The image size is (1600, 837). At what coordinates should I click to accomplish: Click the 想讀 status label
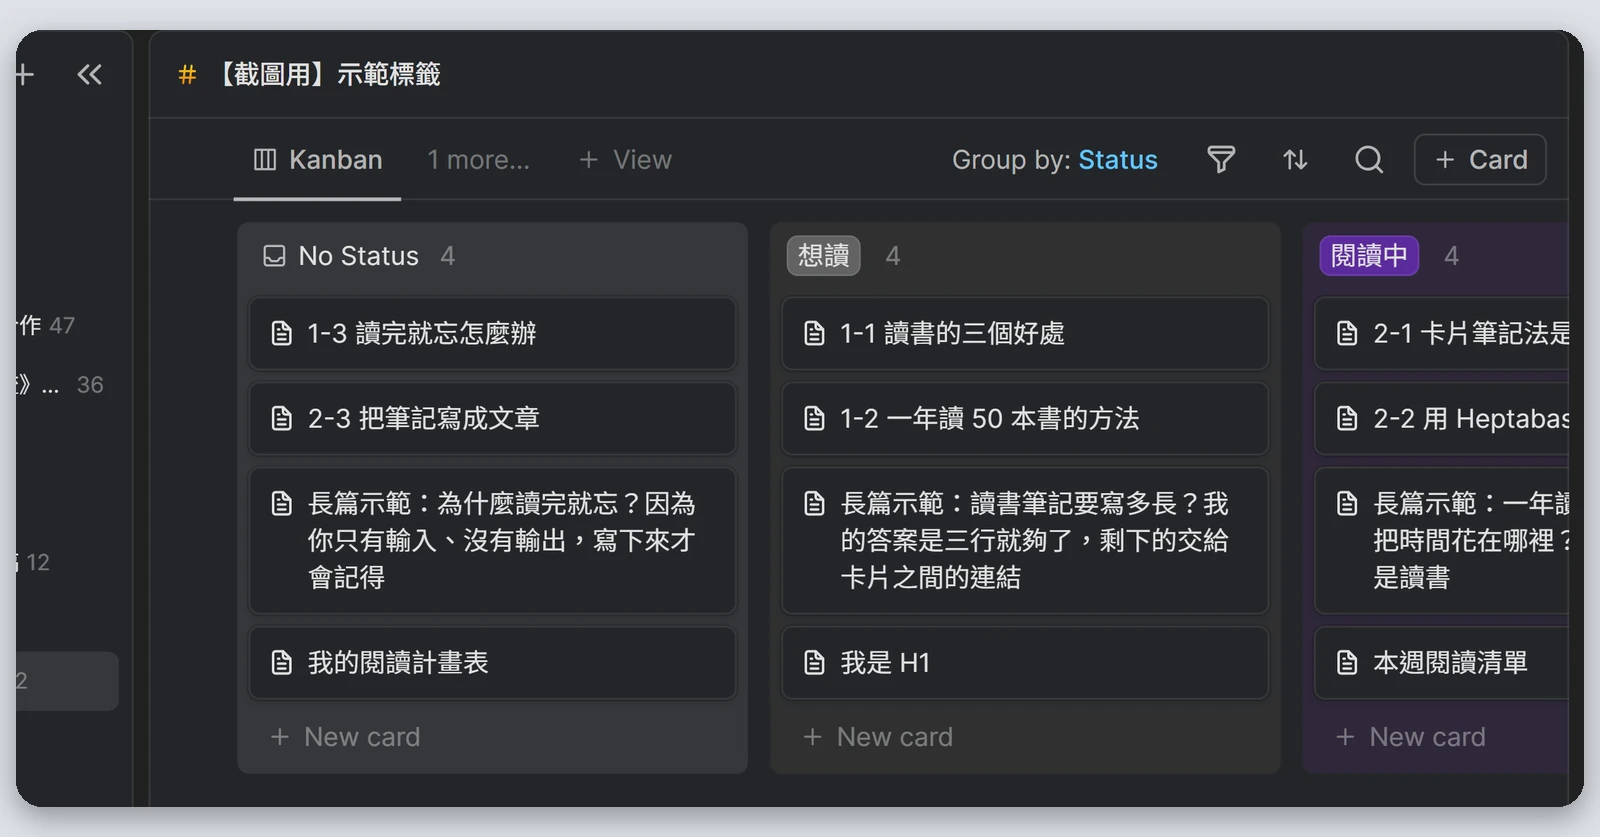tap(823, 256)
